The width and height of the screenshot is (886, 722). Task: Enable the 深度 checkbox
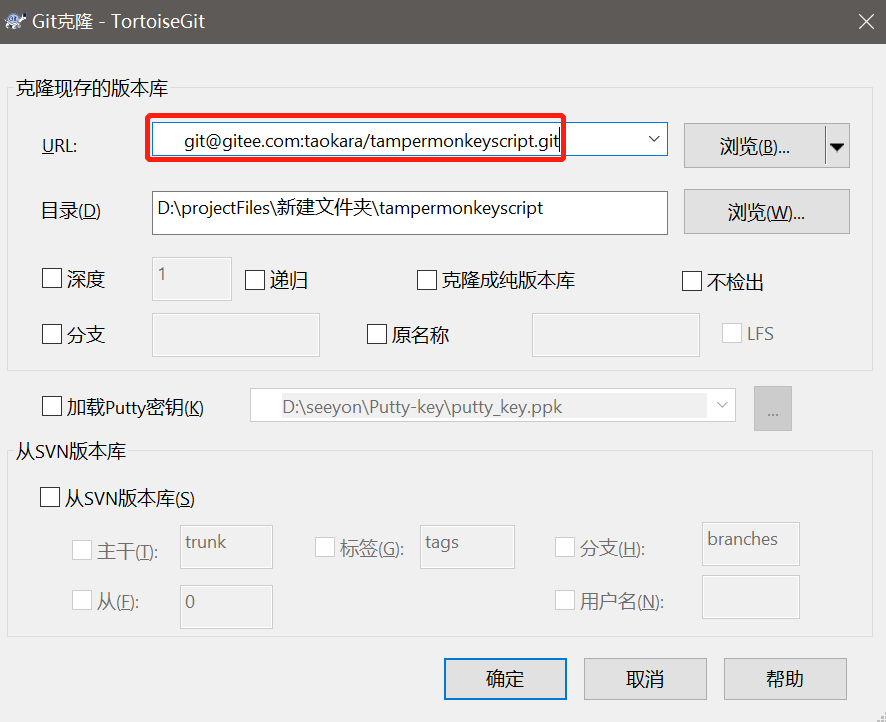click(52, 279)
